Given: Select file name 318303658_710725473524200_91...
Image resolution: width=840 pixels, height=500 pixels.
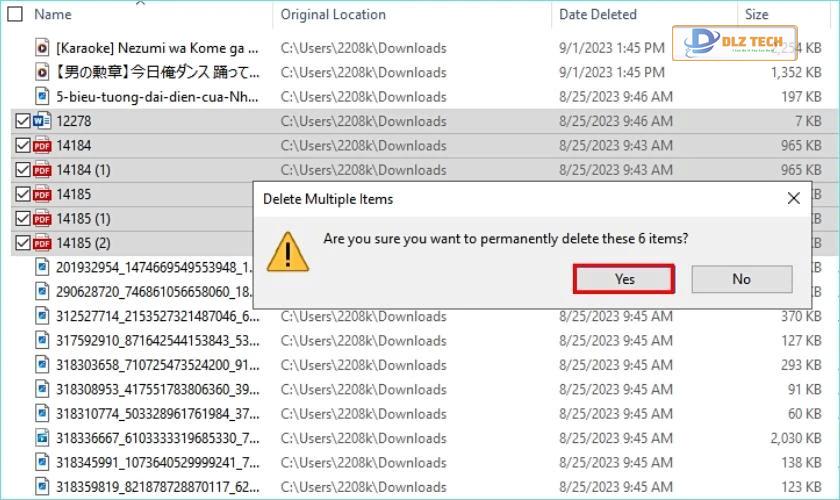Looking at the screenshot, I should 158,365.
